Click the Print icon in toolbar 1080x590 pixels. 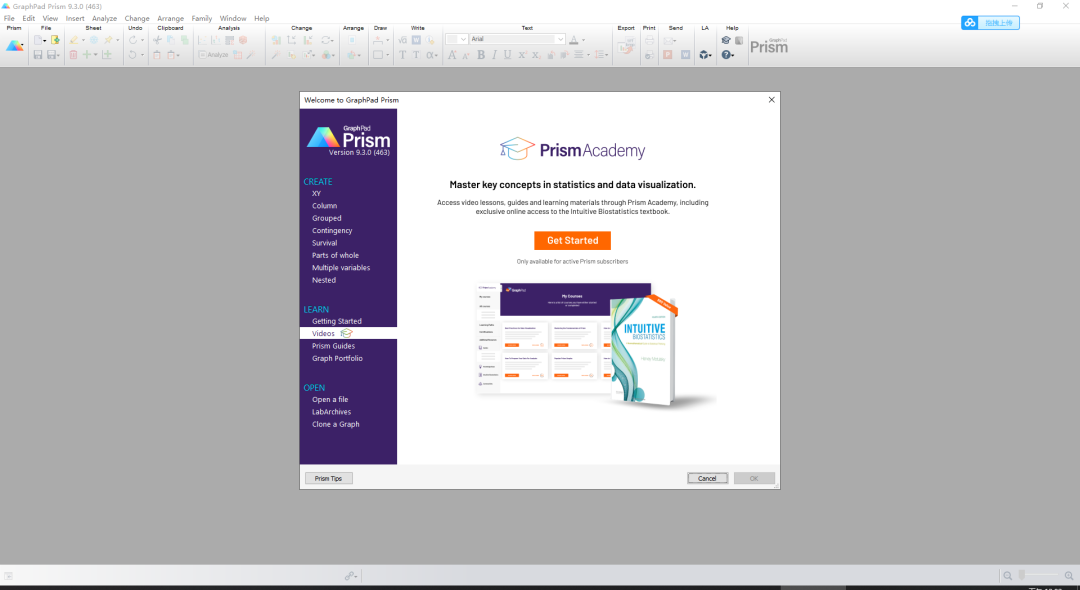tap(649, 40)
